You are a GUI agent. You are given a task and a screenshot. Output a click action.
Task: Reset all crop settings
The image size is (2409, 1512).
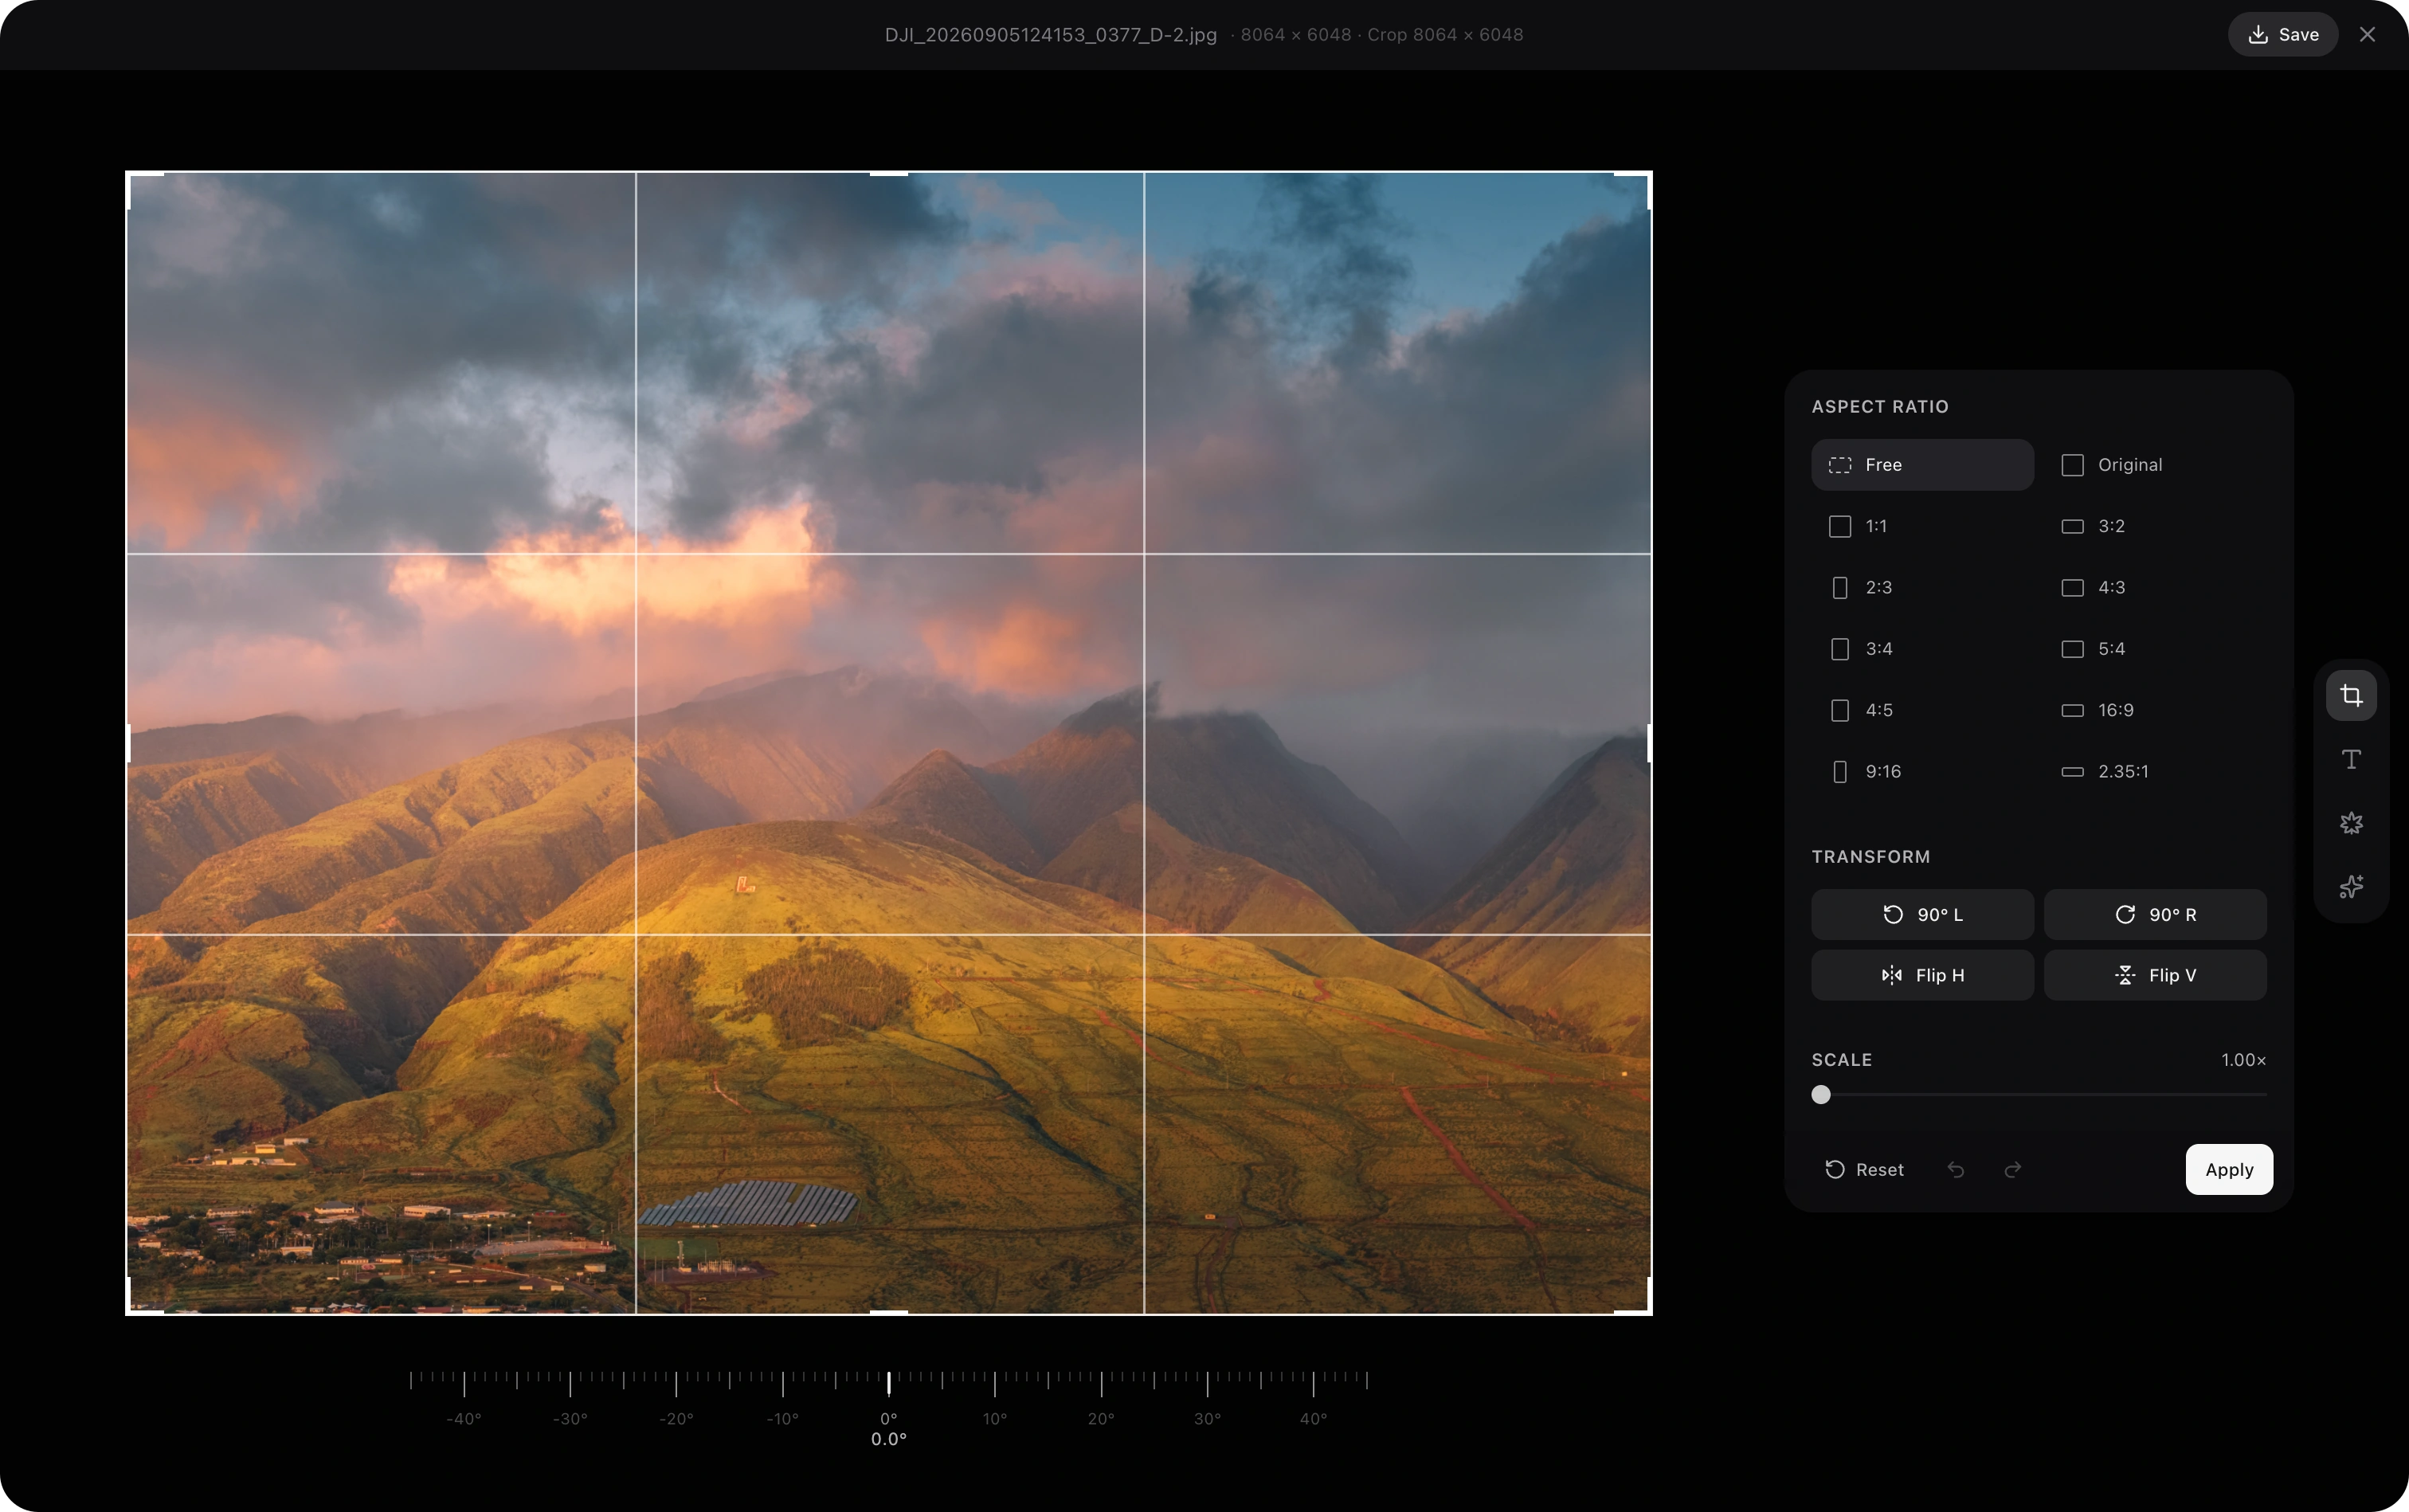[x=1864, y=1169]
